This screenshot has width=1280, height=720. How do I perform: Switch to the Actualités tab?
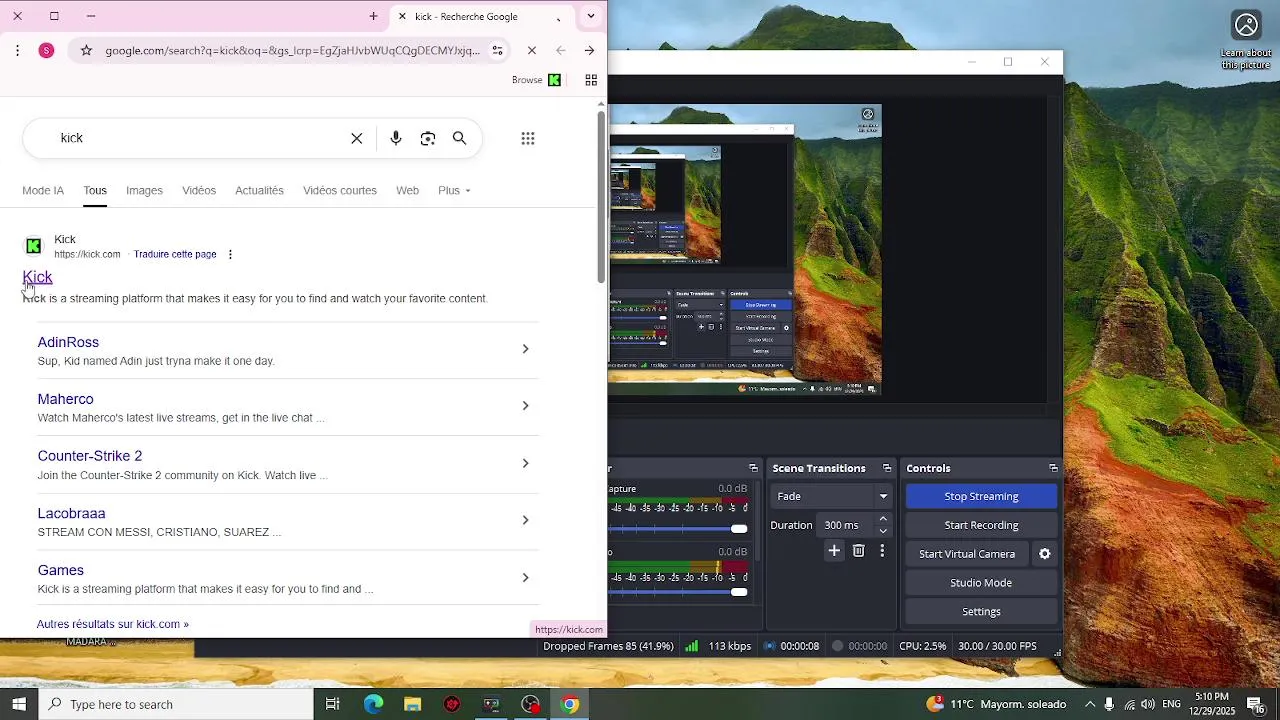[x=259, y=190]
